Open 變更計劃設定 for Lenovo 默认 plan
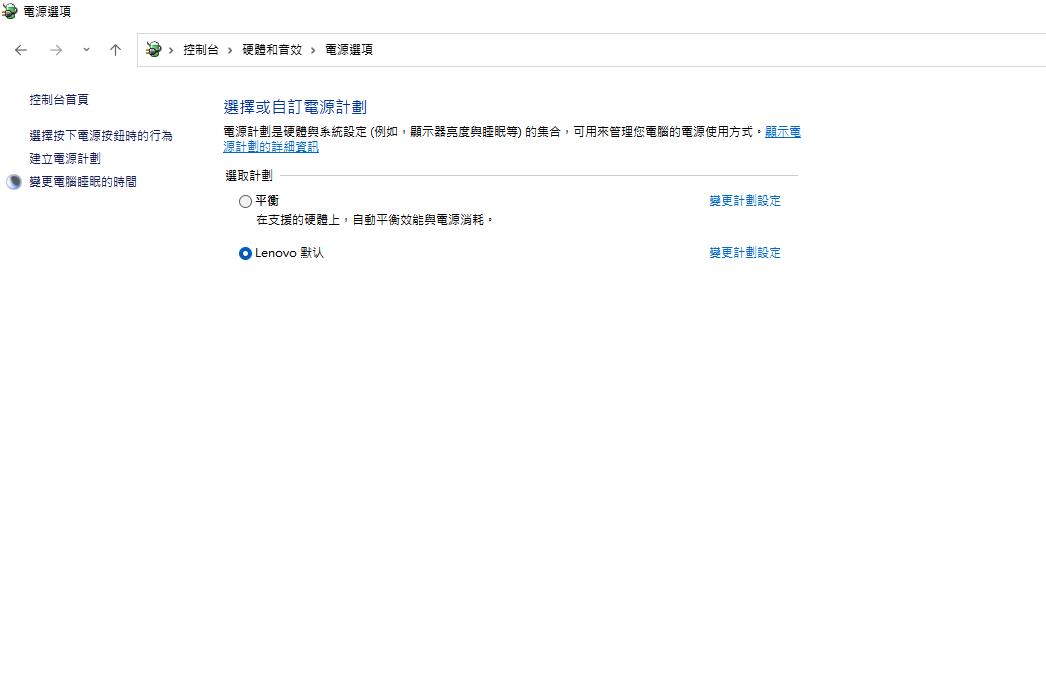Viewport: 1046px width, 678px height. [744, 252]
